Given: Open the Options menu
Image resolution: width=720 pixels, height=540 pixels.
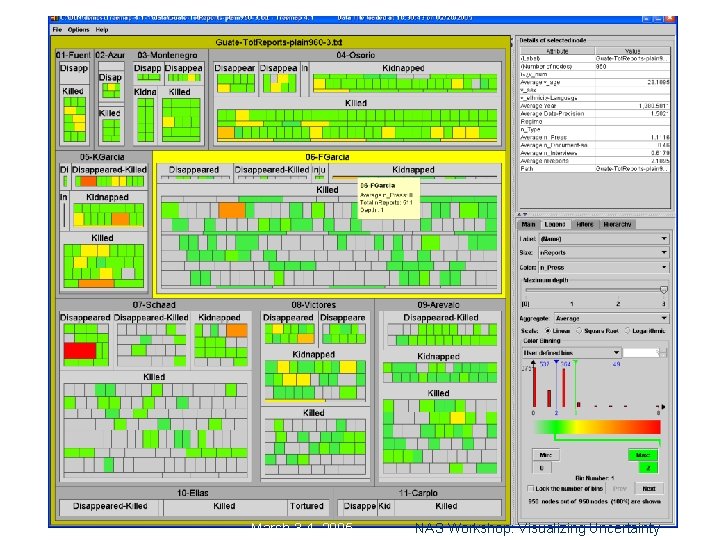Looking at the screenshot, I should [79, 30].
